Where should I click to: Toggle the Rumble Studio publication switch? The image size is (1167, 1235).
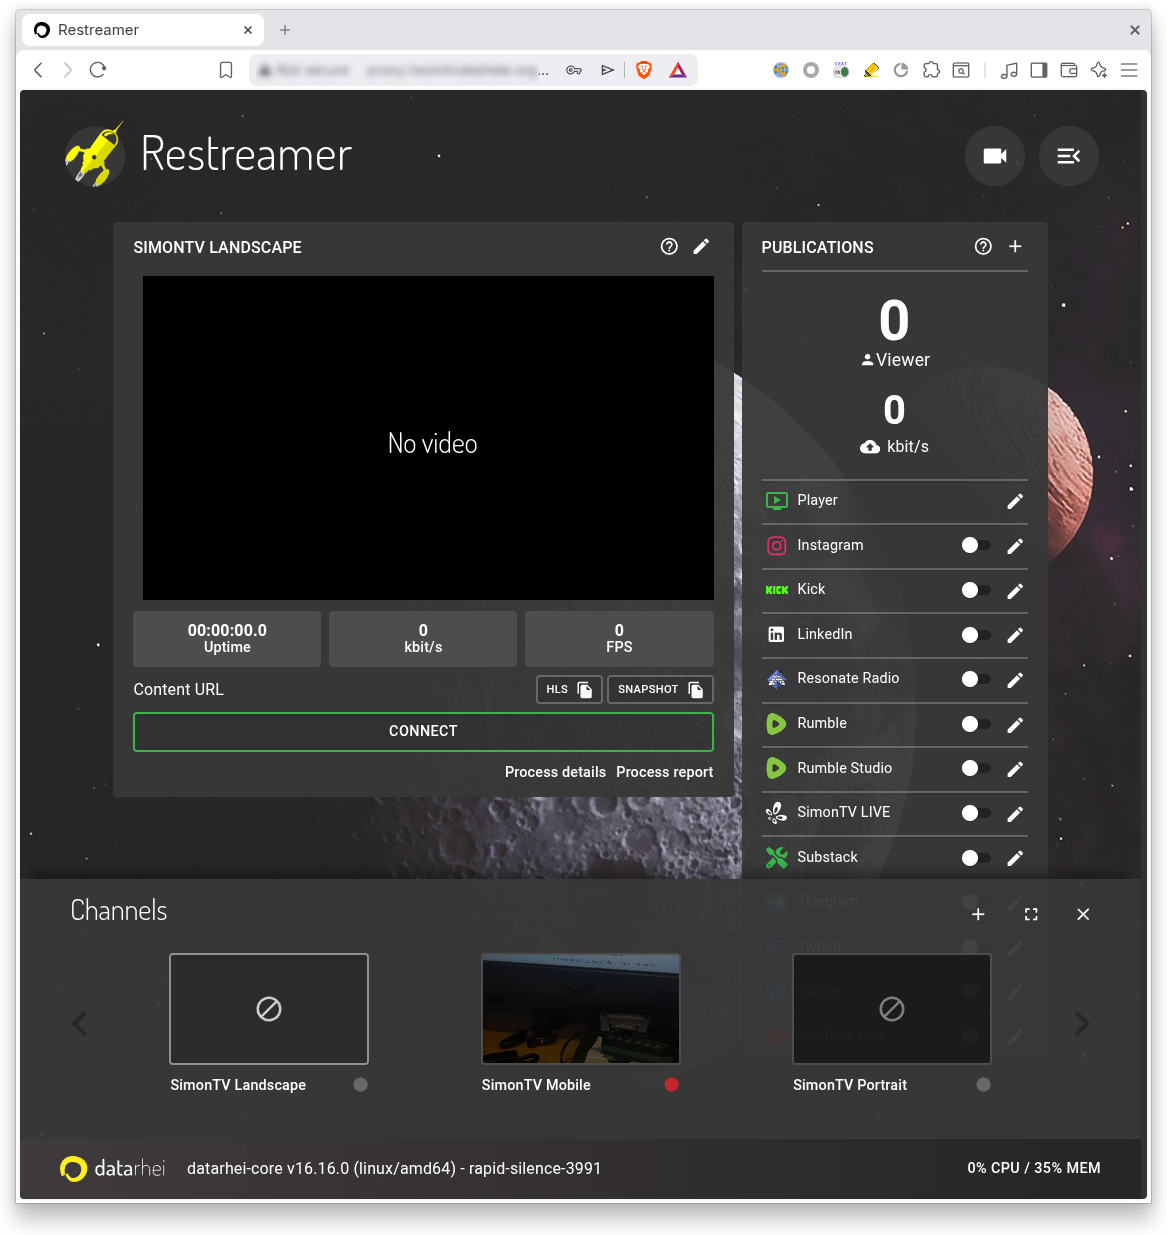(975, 768)
